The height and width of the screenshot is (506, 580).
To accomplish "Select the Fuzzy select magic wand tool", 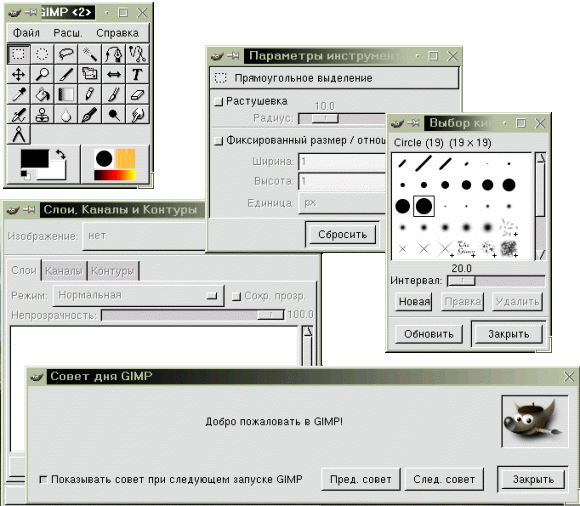I will [x=90, y=54].
